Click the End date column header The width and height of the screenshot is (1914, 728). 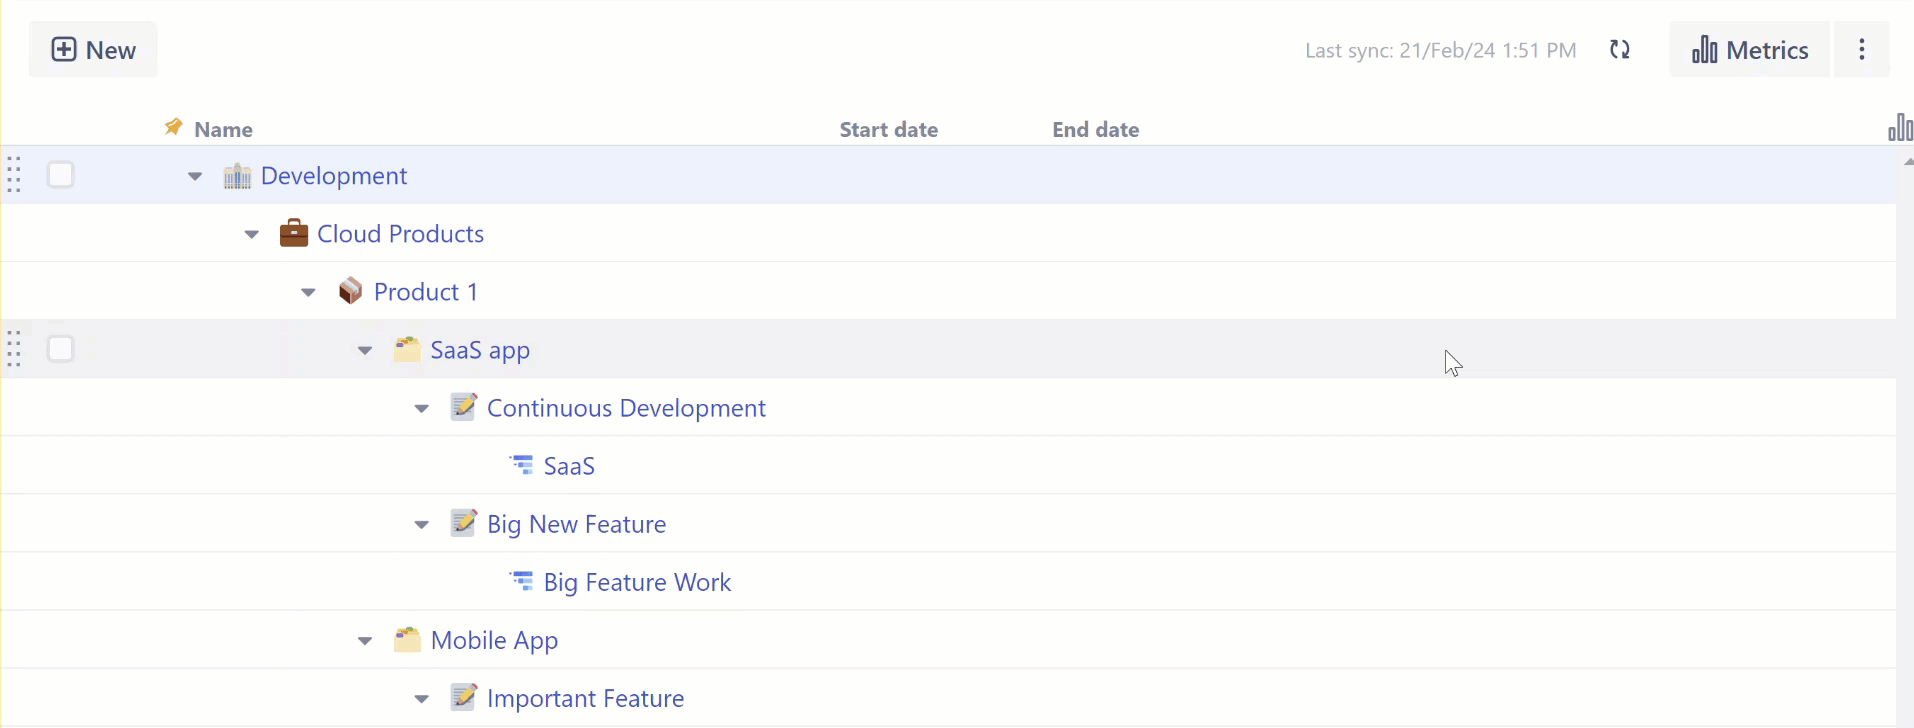[1095, 129]
